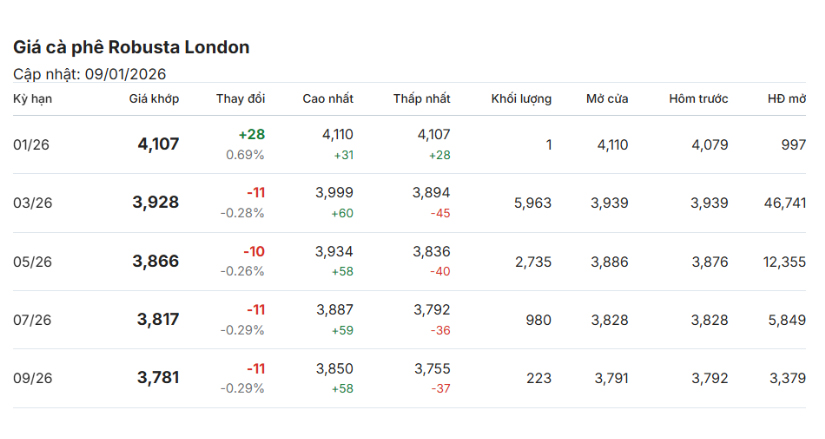Image resolution: width=825 pixels, height=439 pixels.
Task: Select the 03/26 contract row label
Action: coord(31,203)
